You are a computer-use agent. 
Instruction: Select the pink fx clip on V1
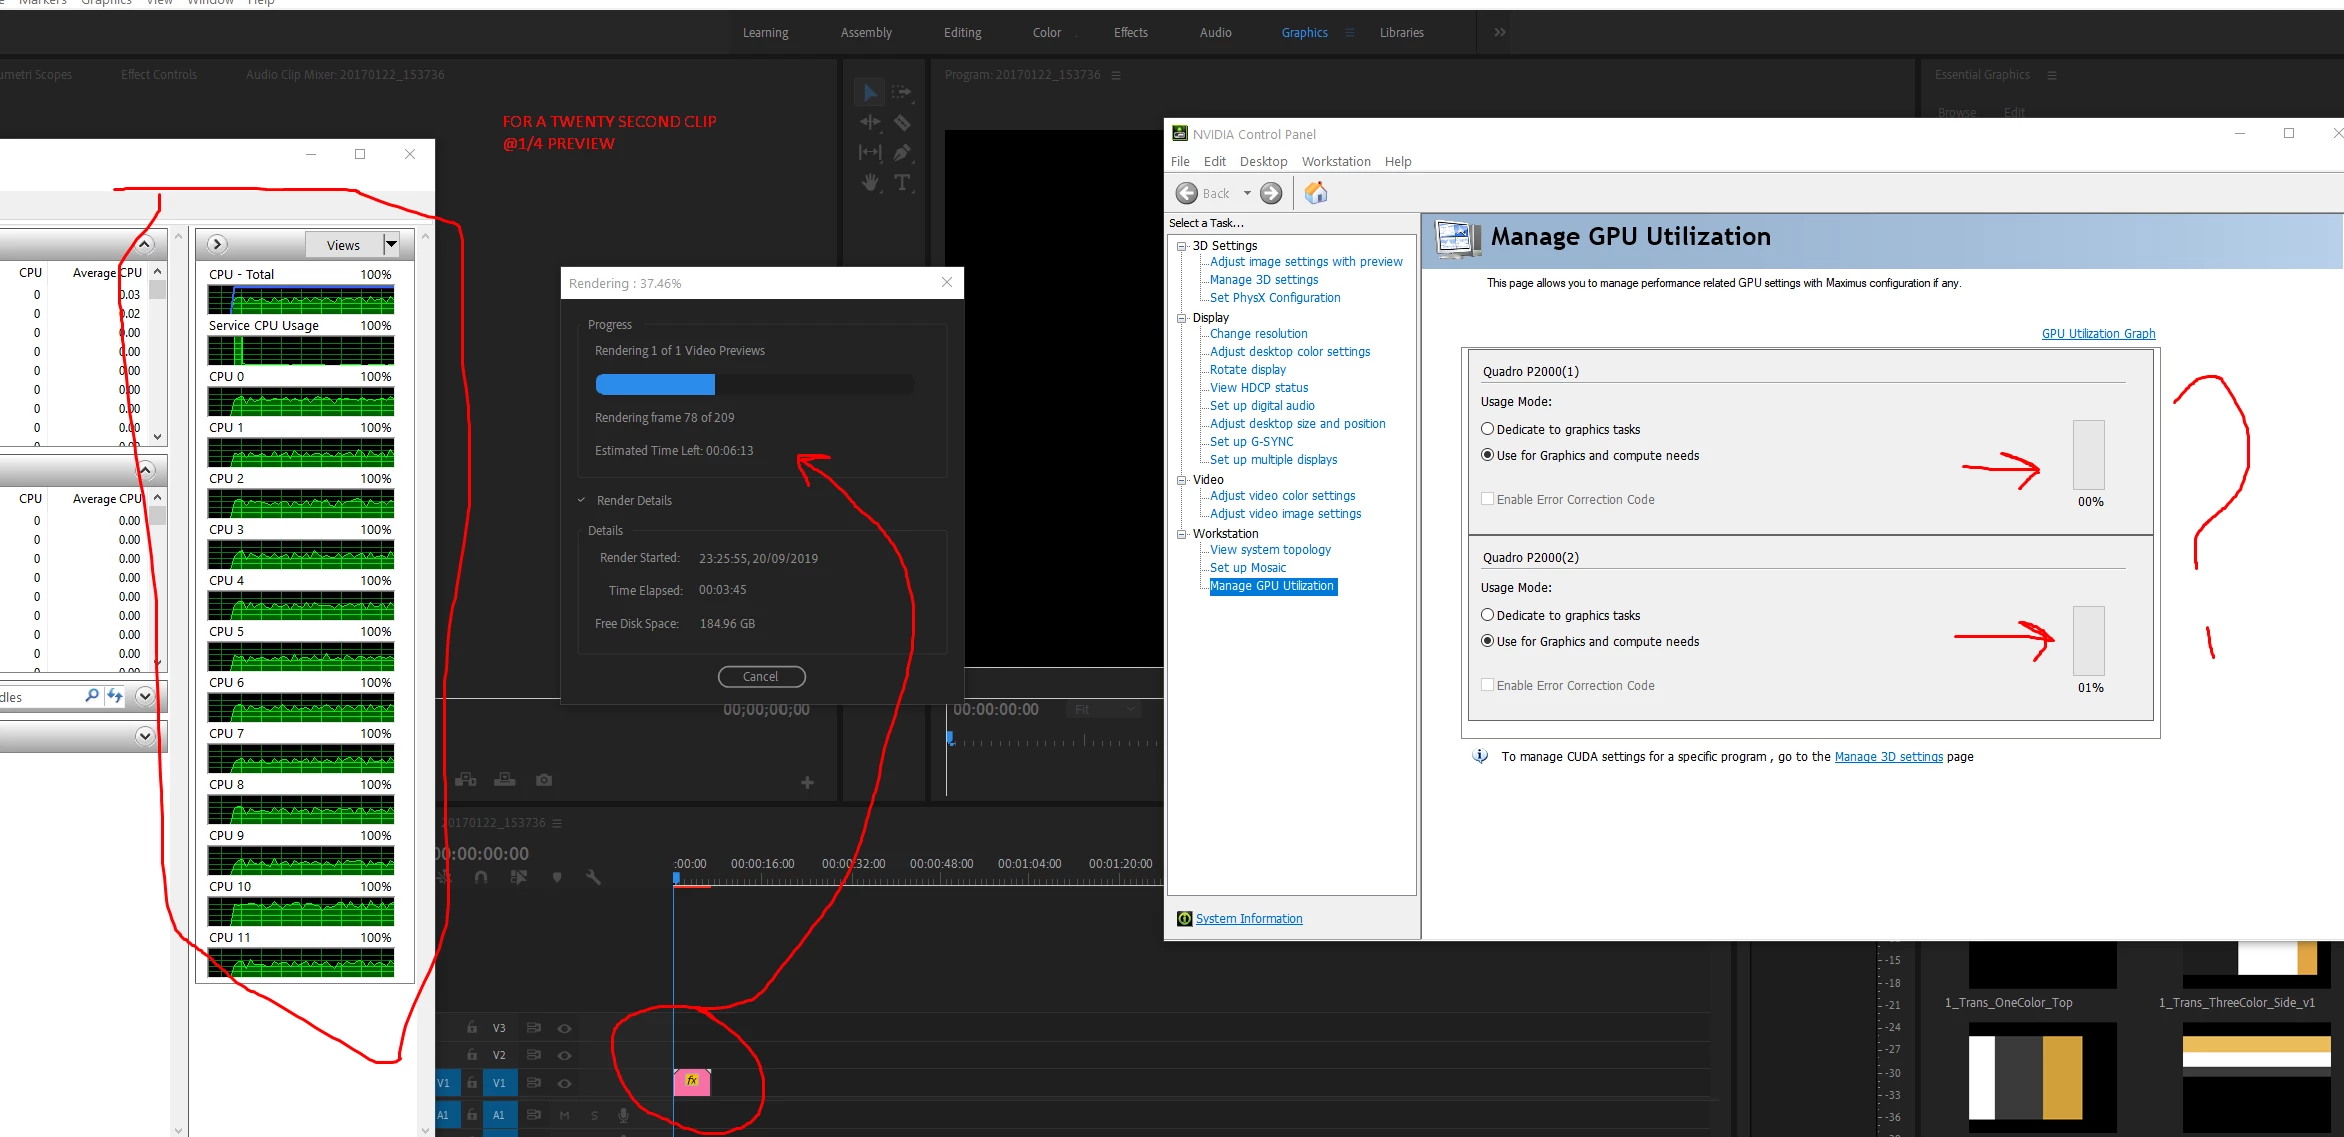point(692,1082)
